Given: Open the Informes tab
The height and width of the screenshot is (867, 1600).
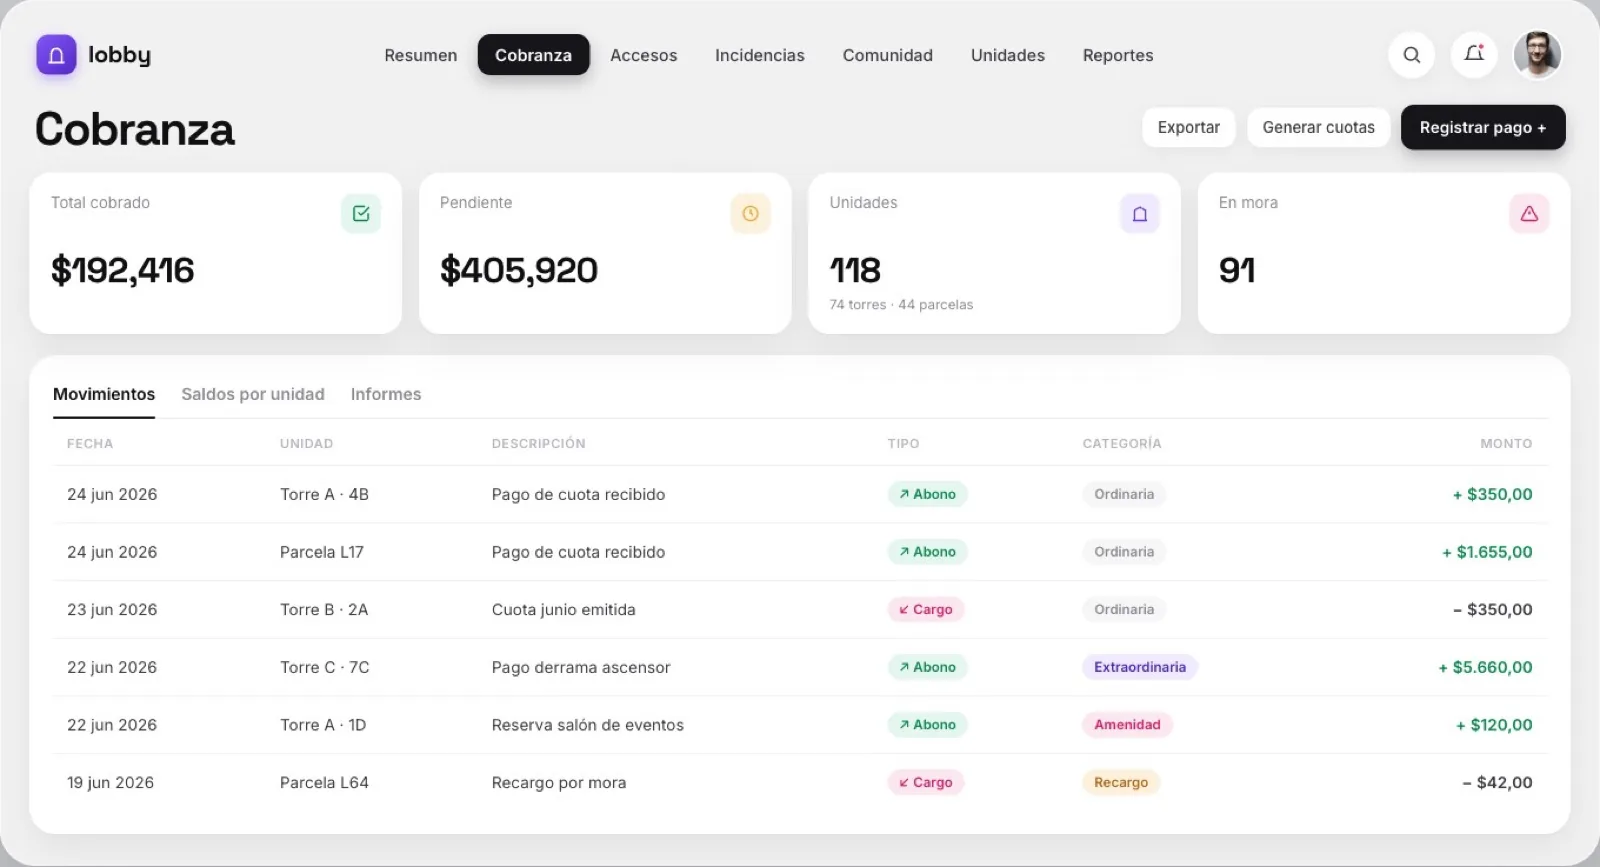Looking at the screenshot, I should pos(386,394).
